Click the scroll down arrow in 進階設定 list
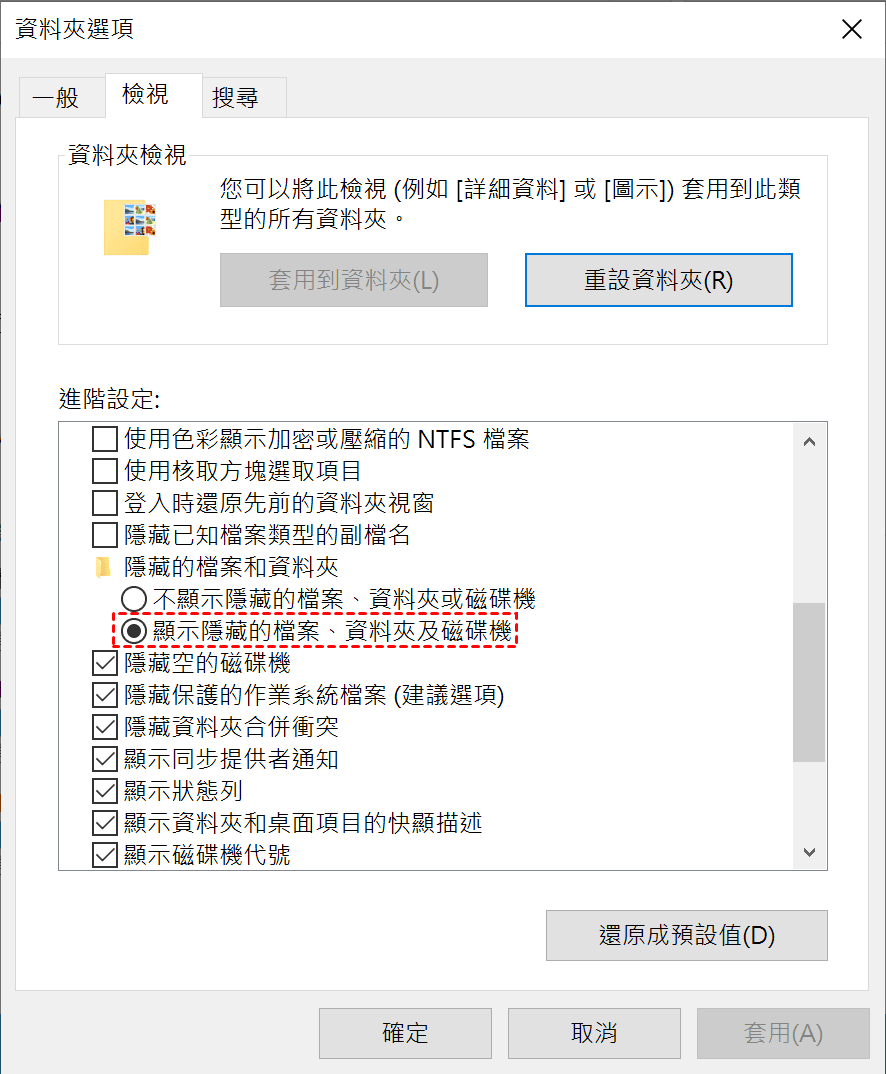886x1074 pixels. [x=809, y=852]
